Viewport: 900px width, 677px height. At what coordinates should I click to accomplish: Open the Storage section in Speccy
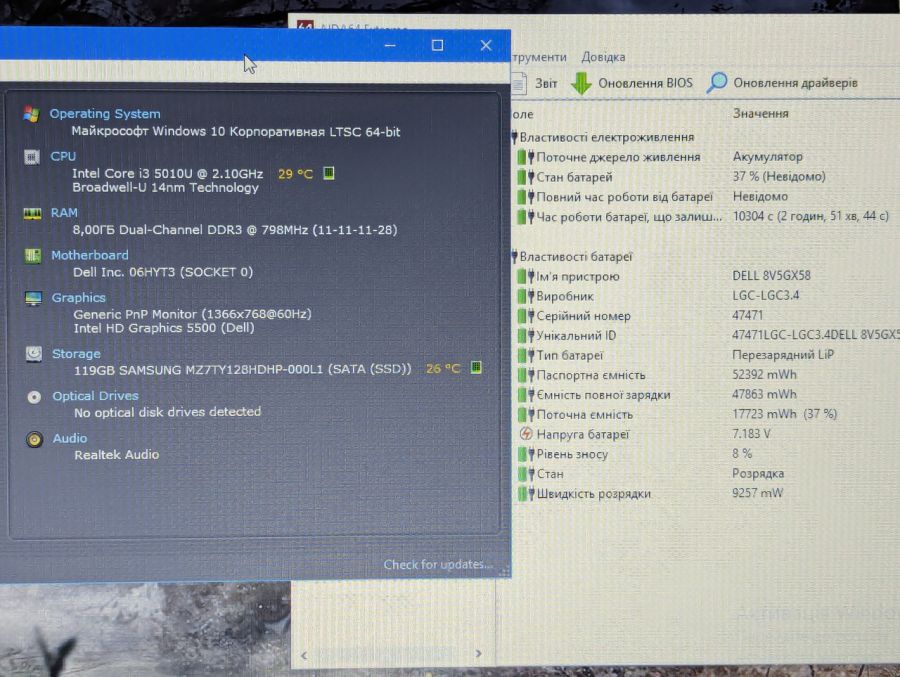[x=76, y=354]
